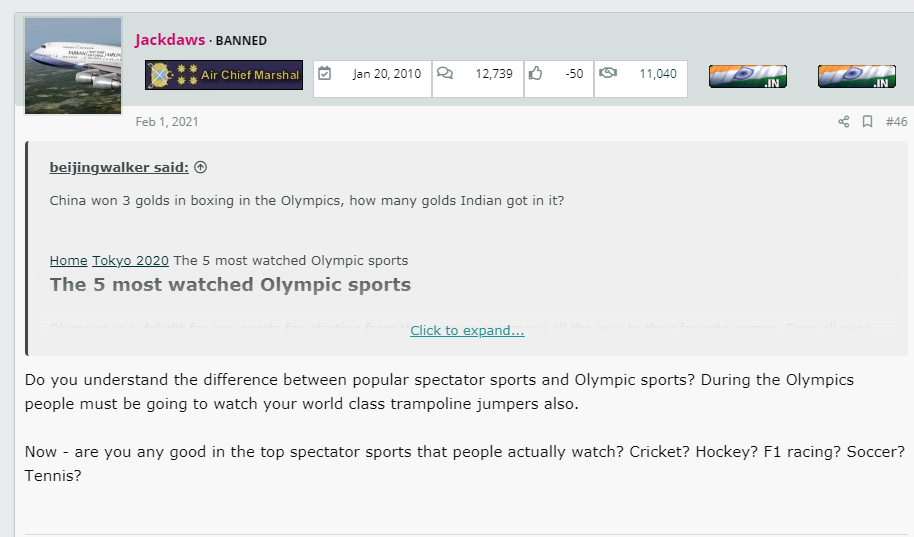Open Jackdaws' airplane avatar
The width and height of the screenshot is (914, 537).
tap(73, 65)
